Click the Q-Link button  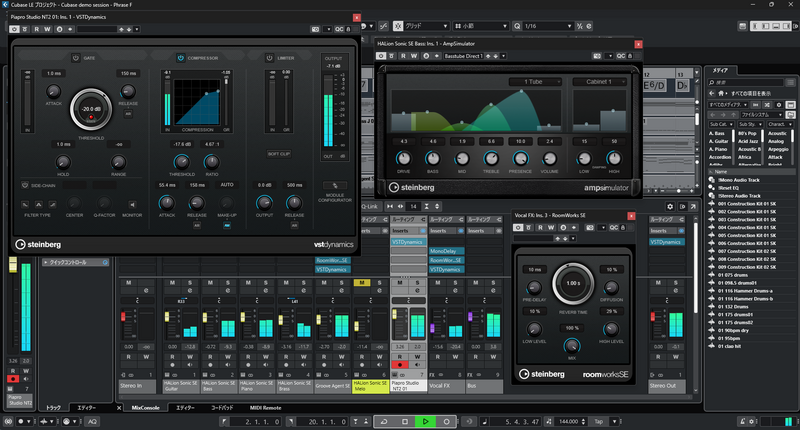370,207
